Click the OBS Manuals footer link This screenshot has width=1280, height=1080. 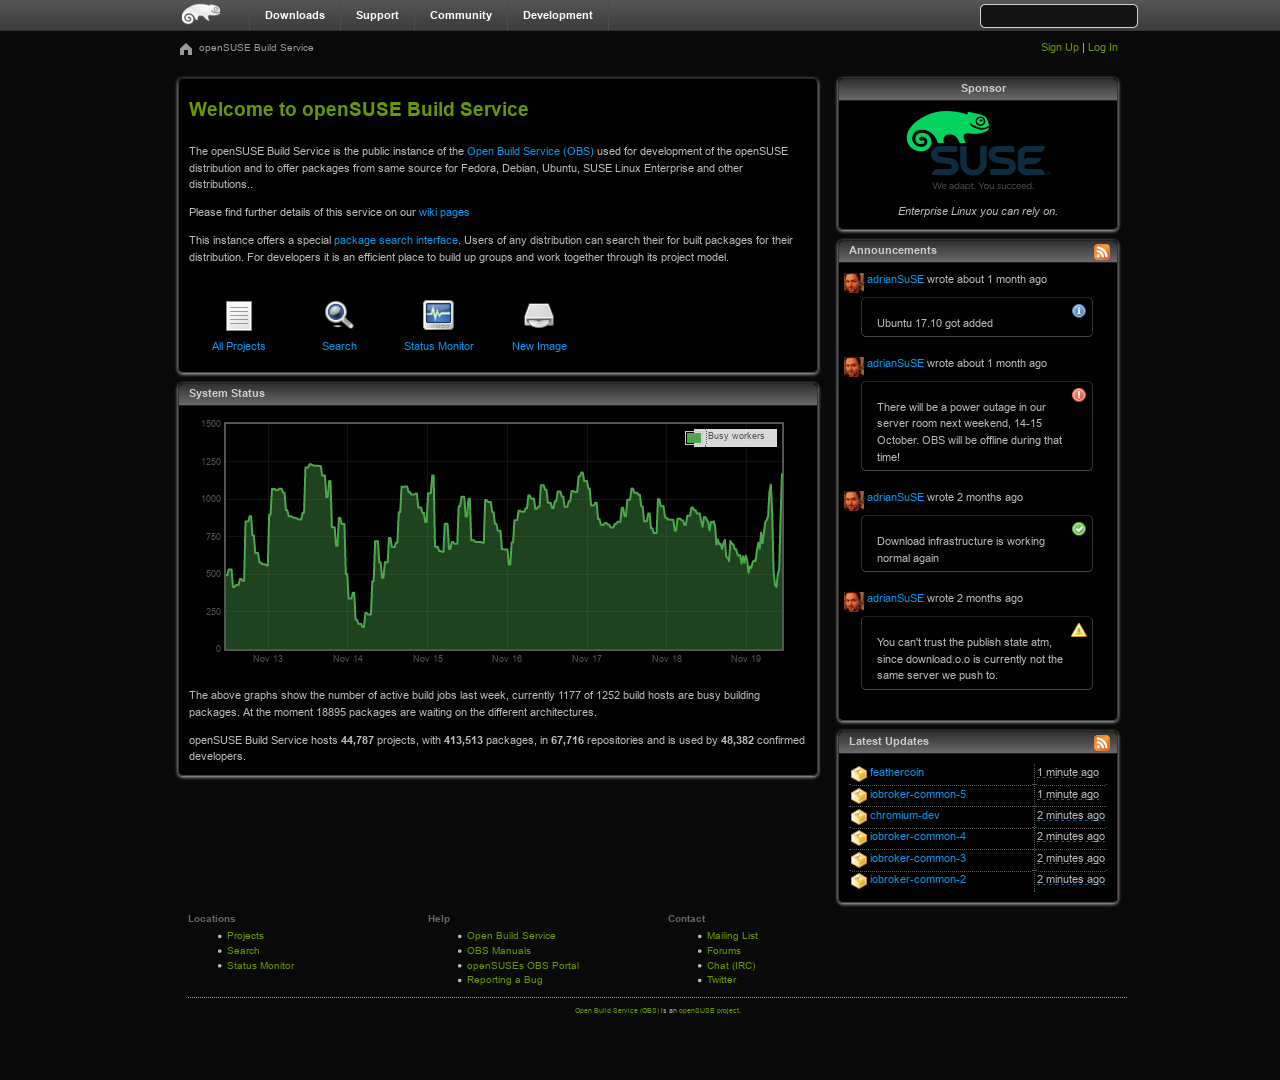pos(499,951)
